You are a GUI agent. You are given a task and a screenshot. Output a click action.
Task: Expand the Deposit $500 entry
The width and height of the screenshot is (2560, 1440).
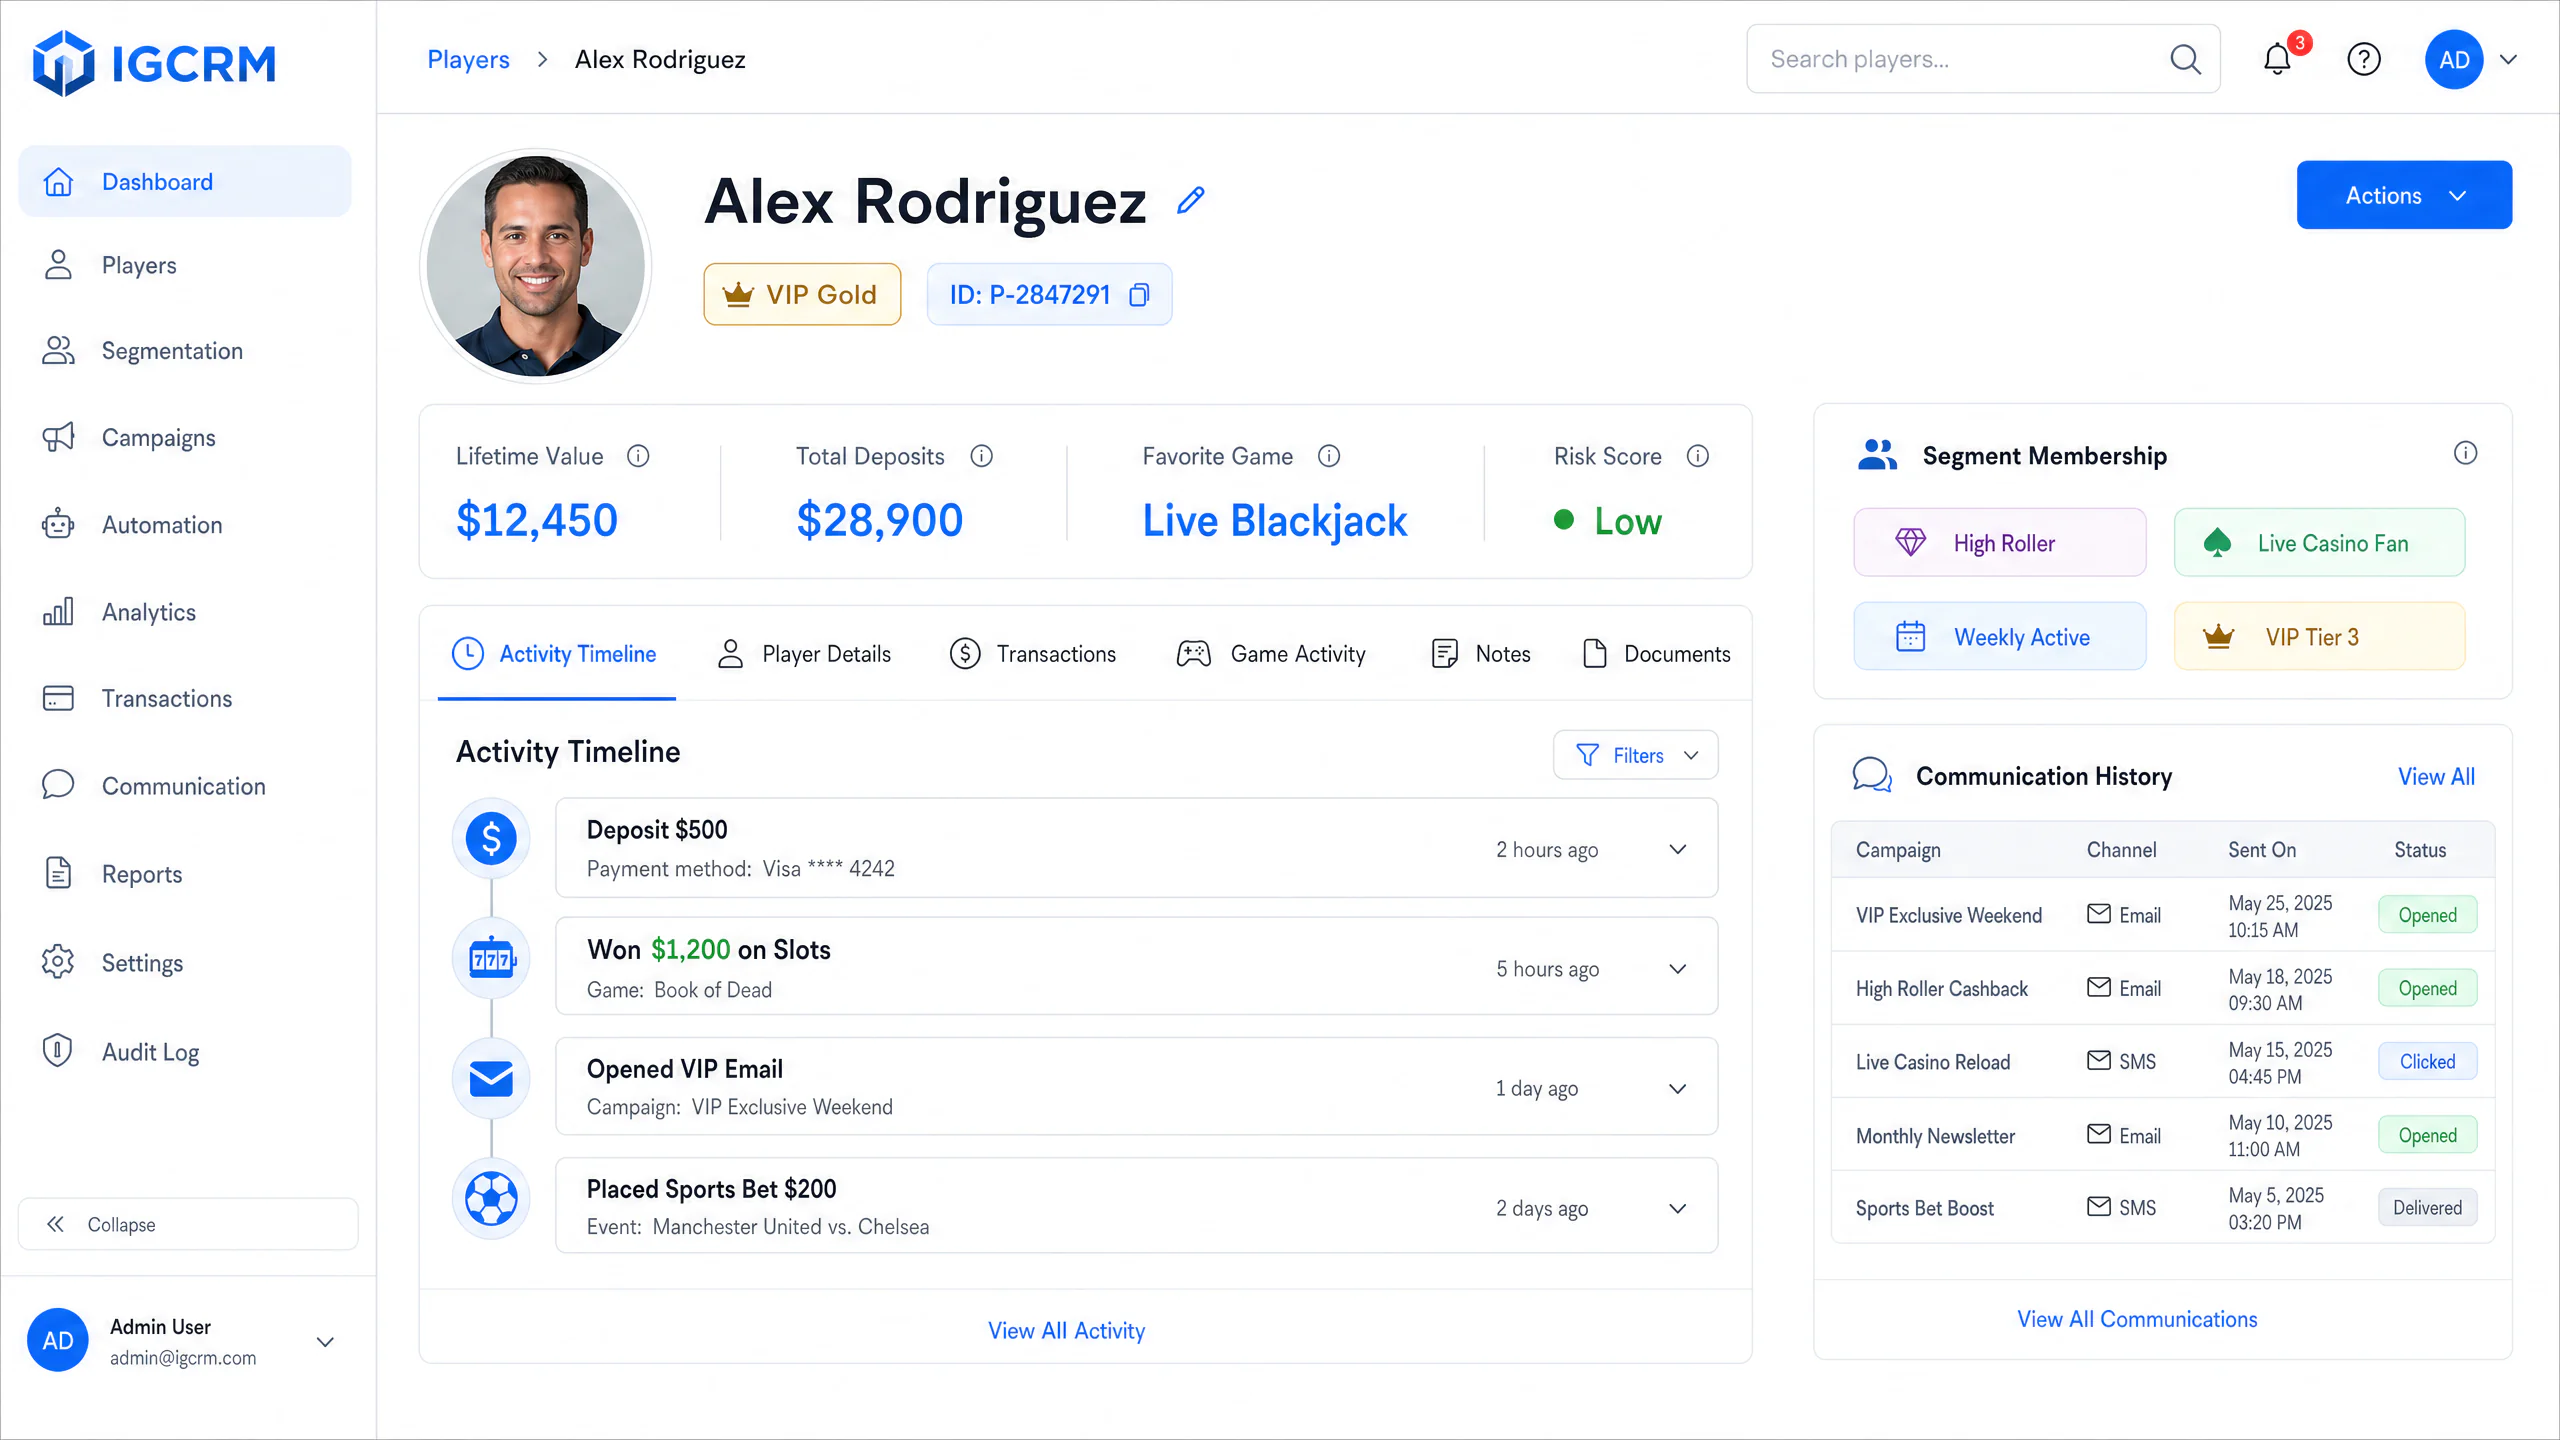[x=1678, y=849]
